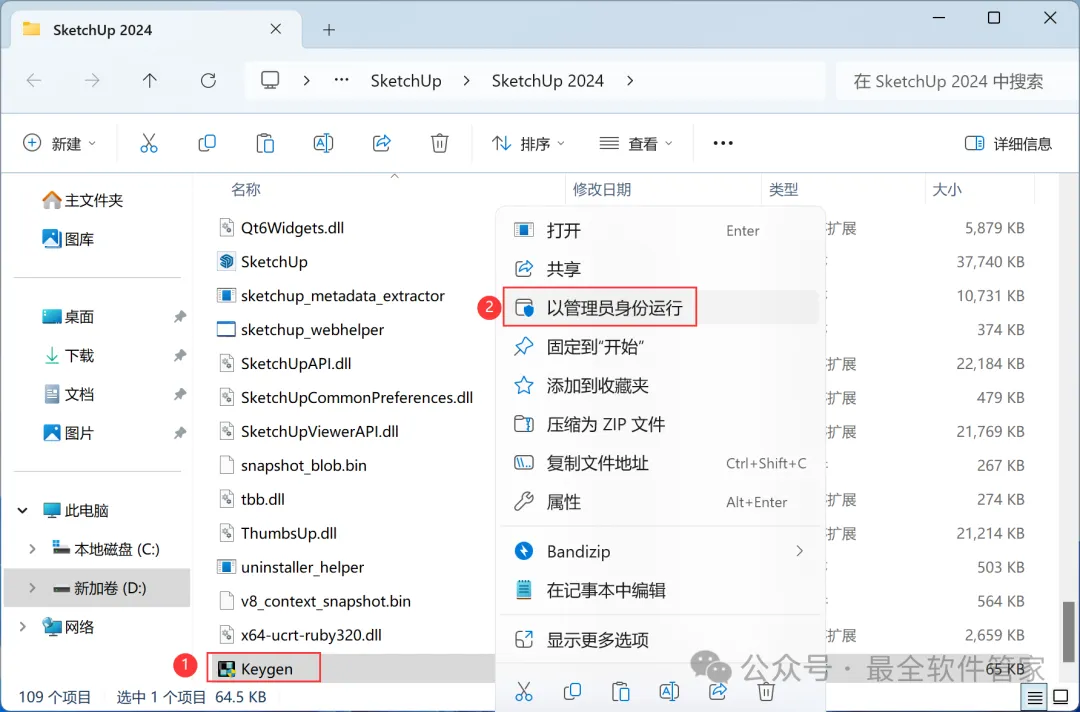The width and height of the screenshot is (1080, 712).
Task: Choose 在记事本中编辑 from the context menu
Action: (661, 590)
